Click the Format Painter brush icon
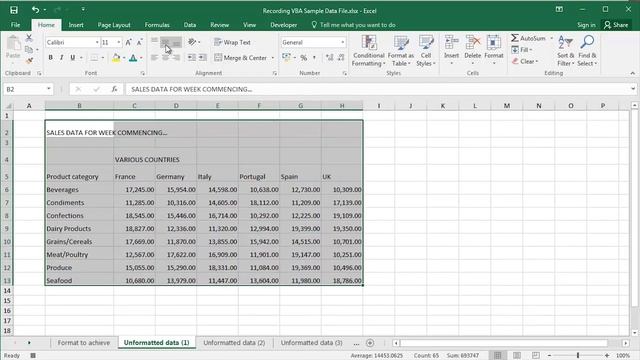The height and width of the screenshot is (360, 640). pos(29,60)
